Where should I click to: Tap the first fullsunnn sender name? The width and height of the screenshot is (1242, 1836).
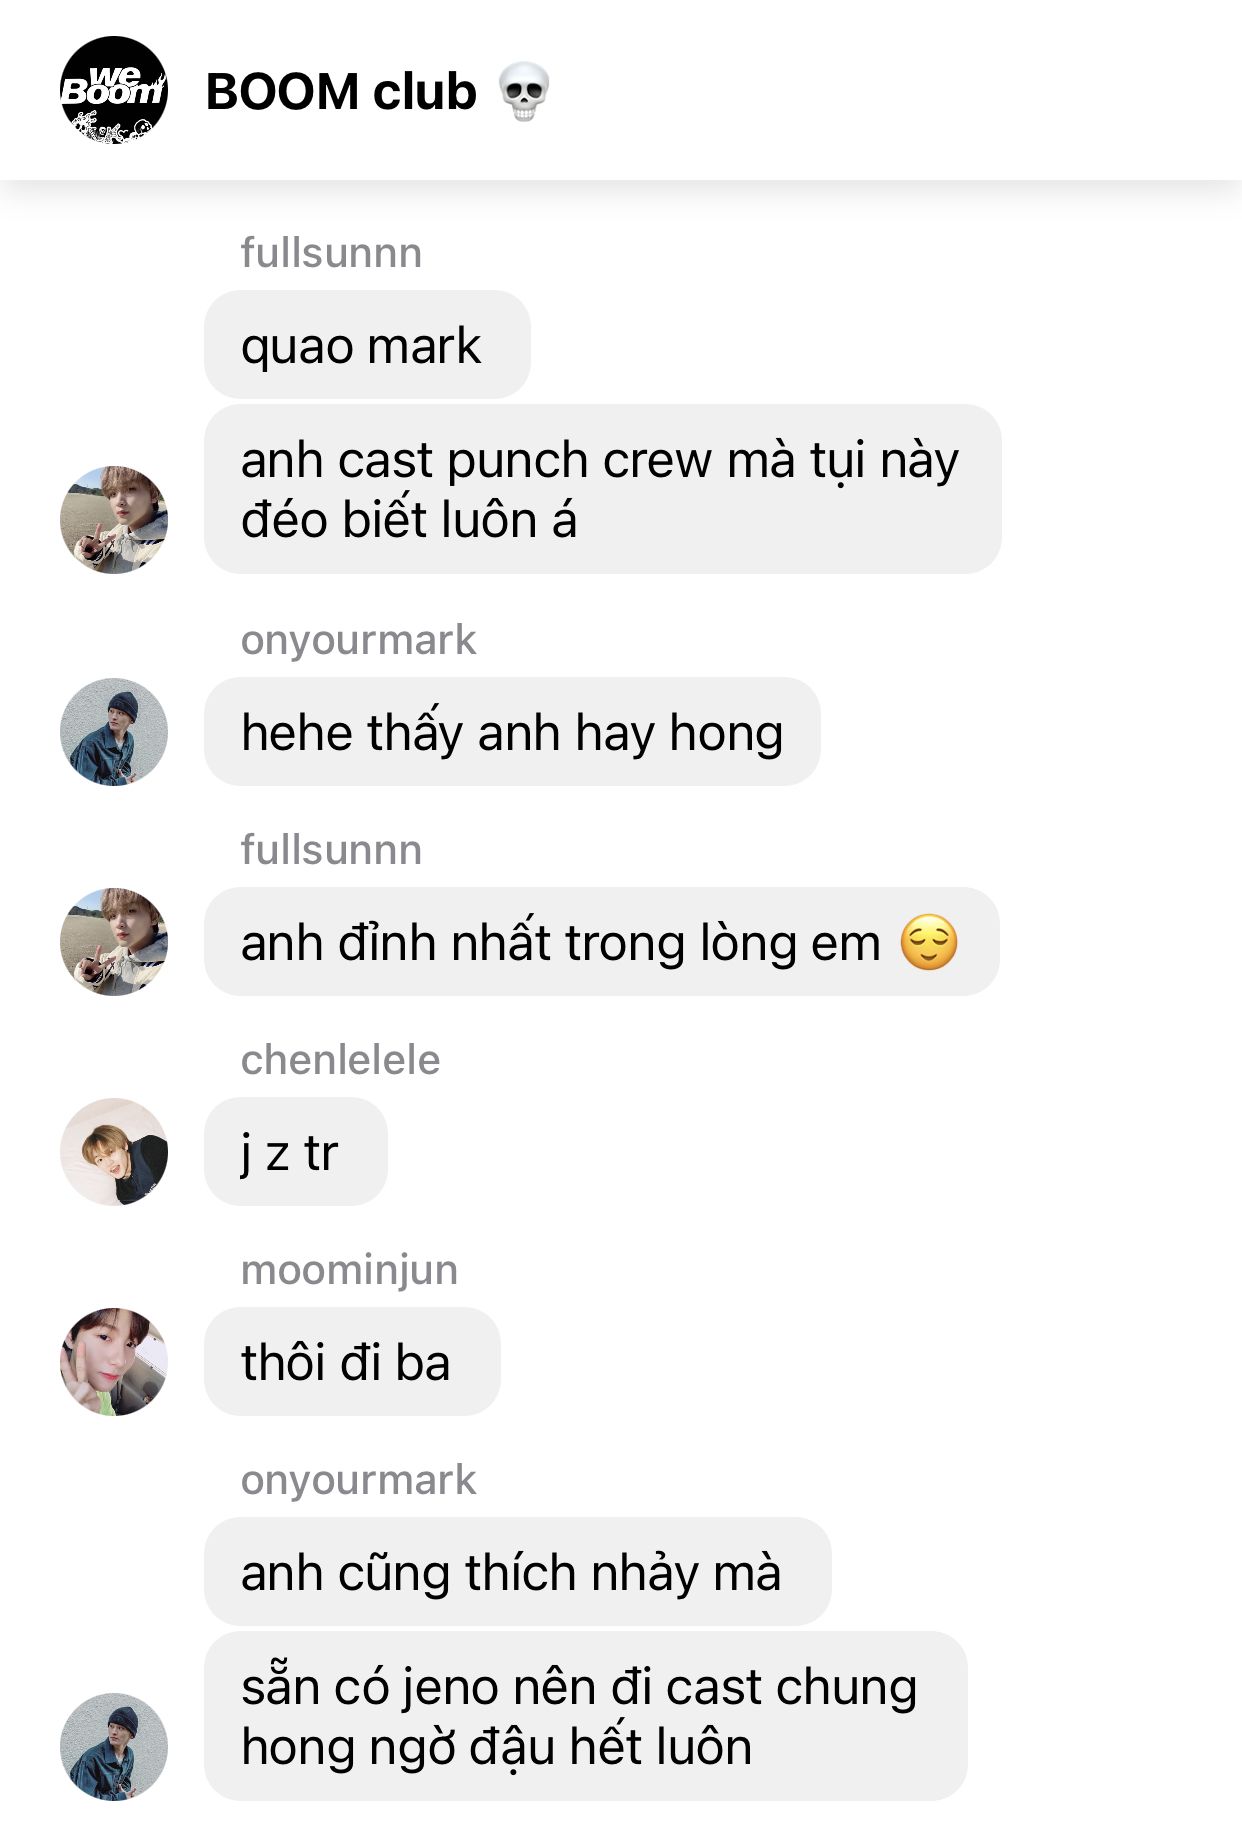[331, 253]
